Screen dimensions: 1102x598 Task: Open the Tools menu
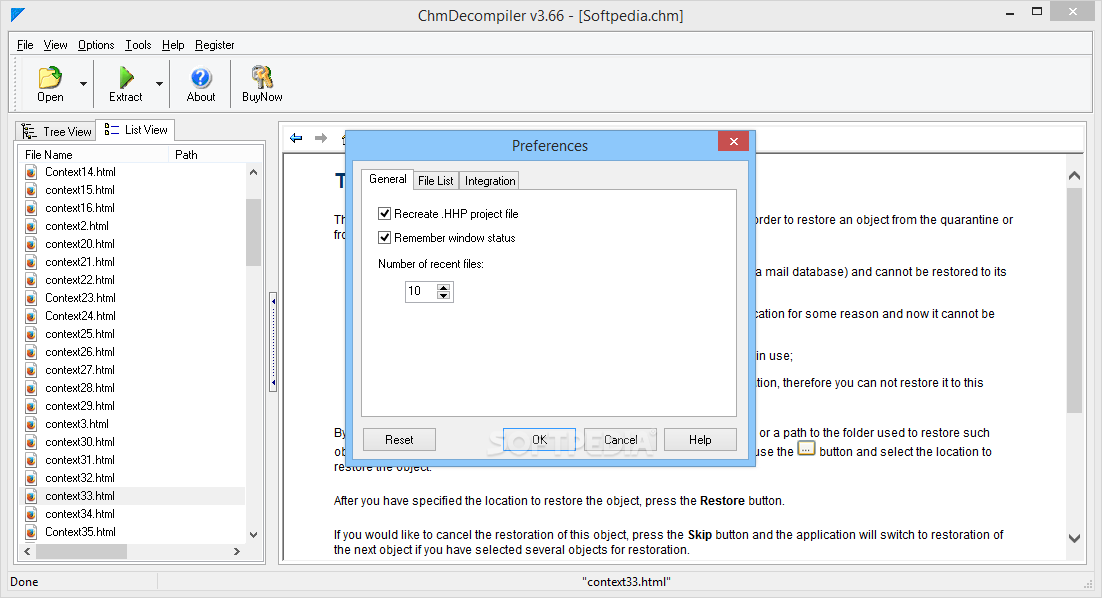(x=138, y=45)
